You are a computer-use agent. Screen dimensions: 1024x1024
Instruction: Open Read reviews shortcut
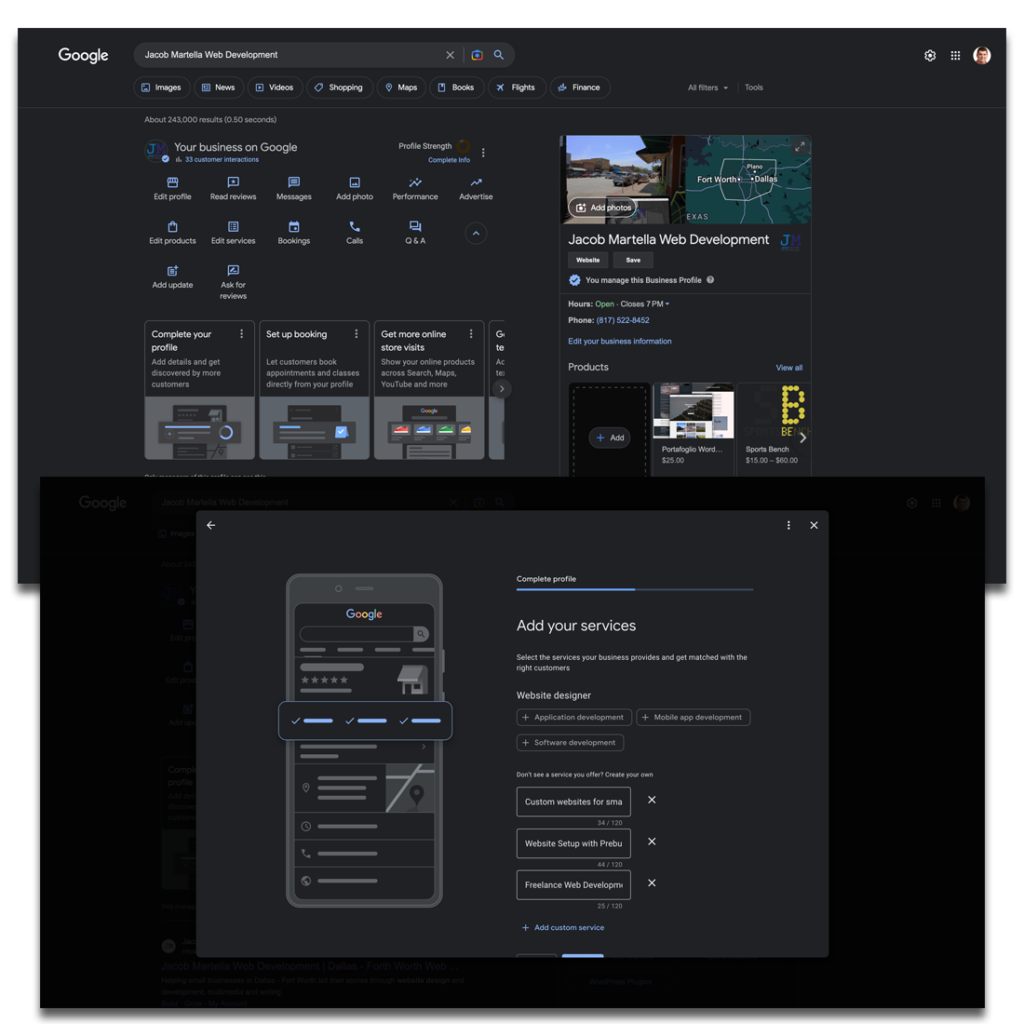(x=233, y=188)
